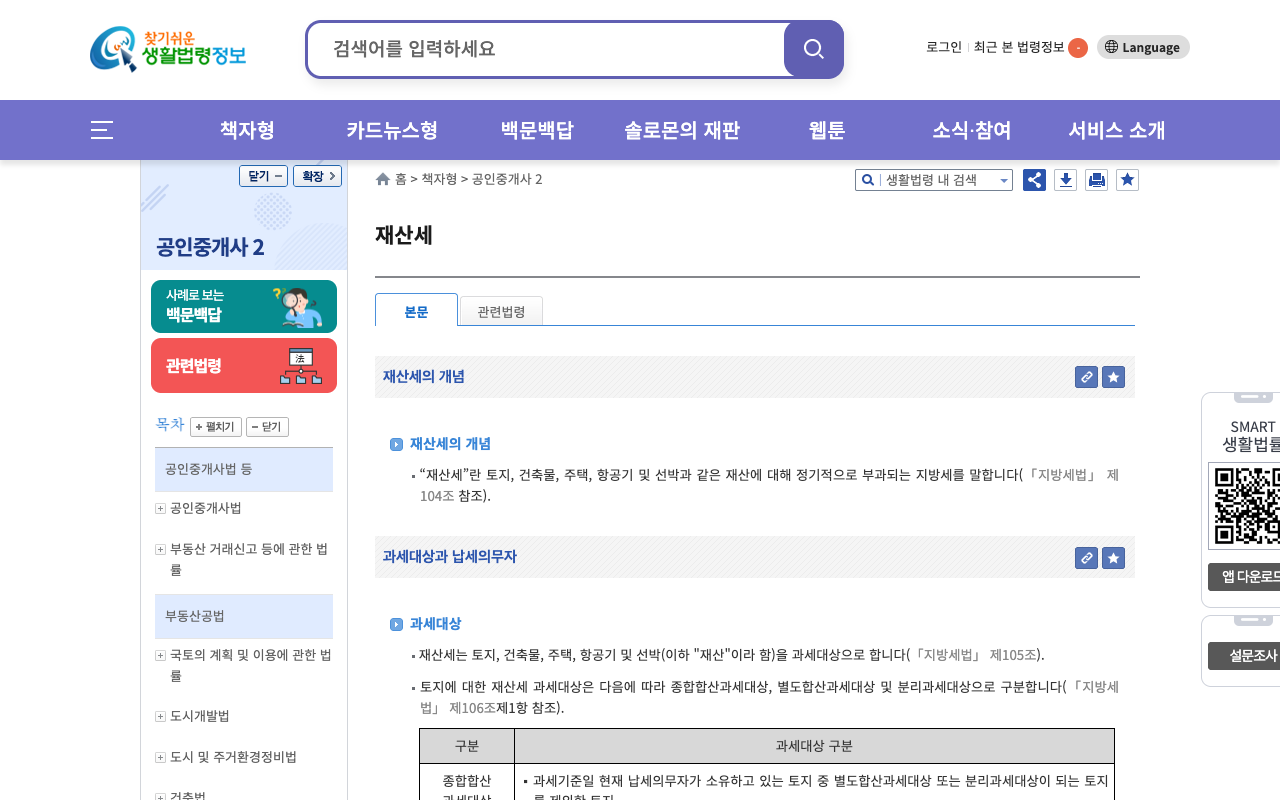
Task: Click the 로그인 link
Action: pos(944,47)
